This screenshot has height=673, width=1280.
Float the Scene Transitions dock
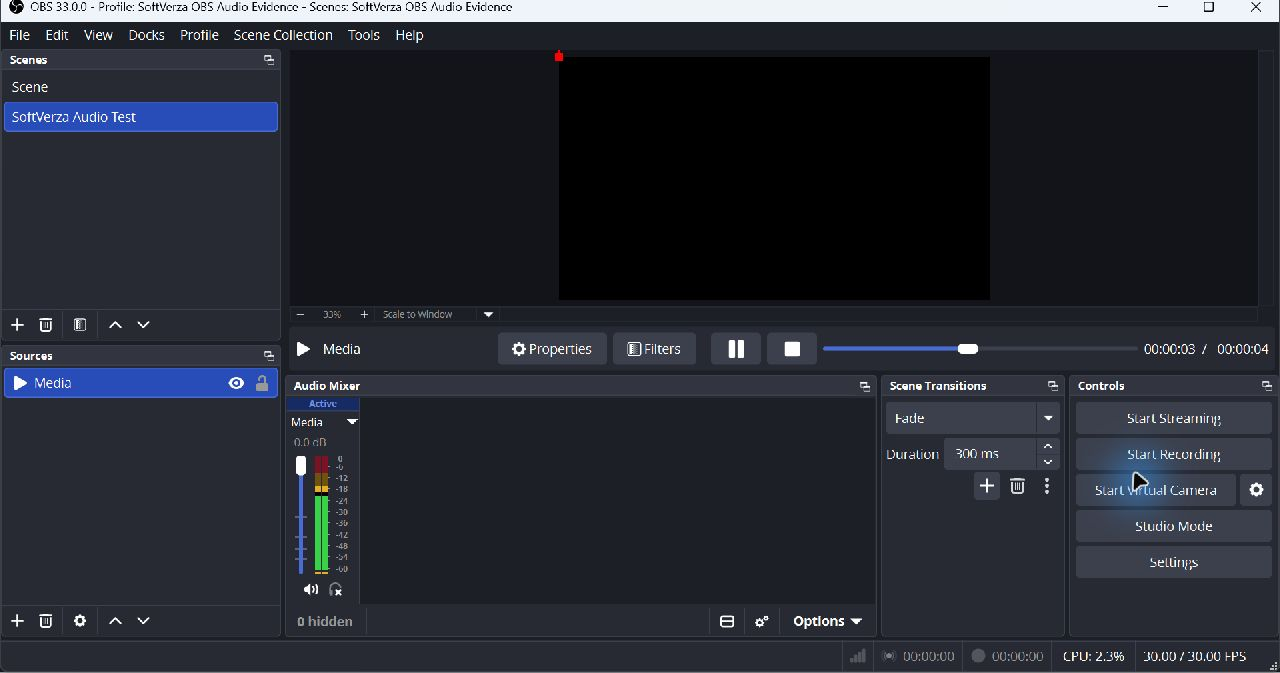pos(1052,386)
